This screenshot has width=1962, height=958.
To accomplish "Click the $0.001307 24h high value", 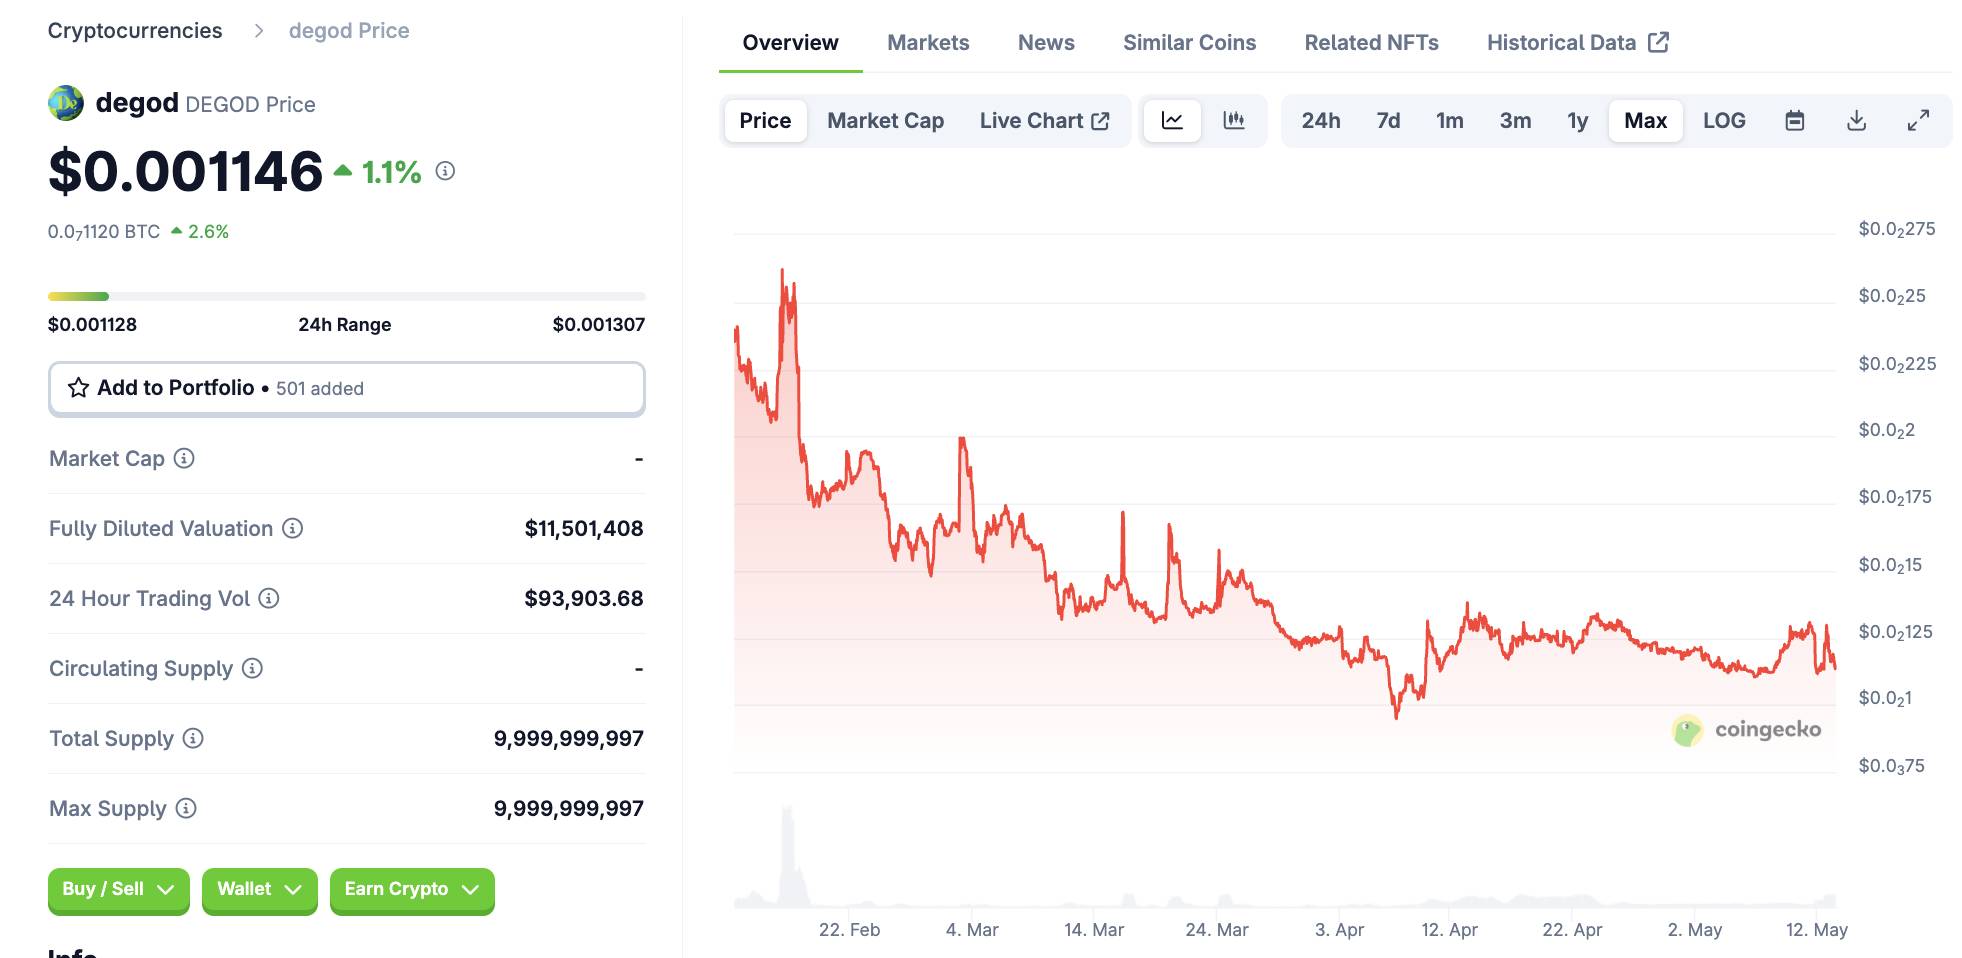I will (598, 324).
